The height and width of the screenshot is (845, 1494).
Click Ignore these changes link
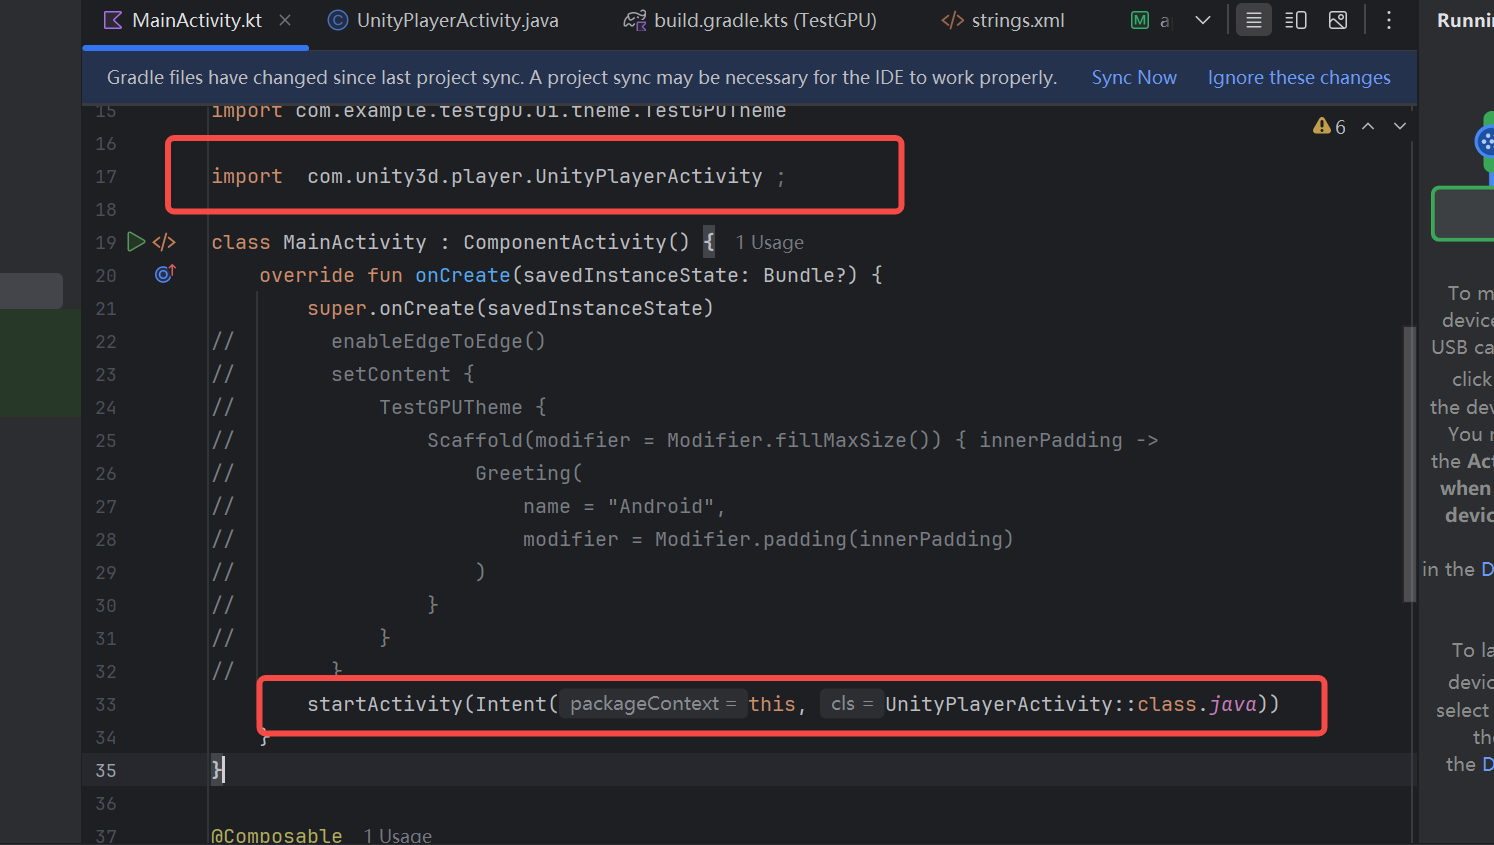(1299, 78)
